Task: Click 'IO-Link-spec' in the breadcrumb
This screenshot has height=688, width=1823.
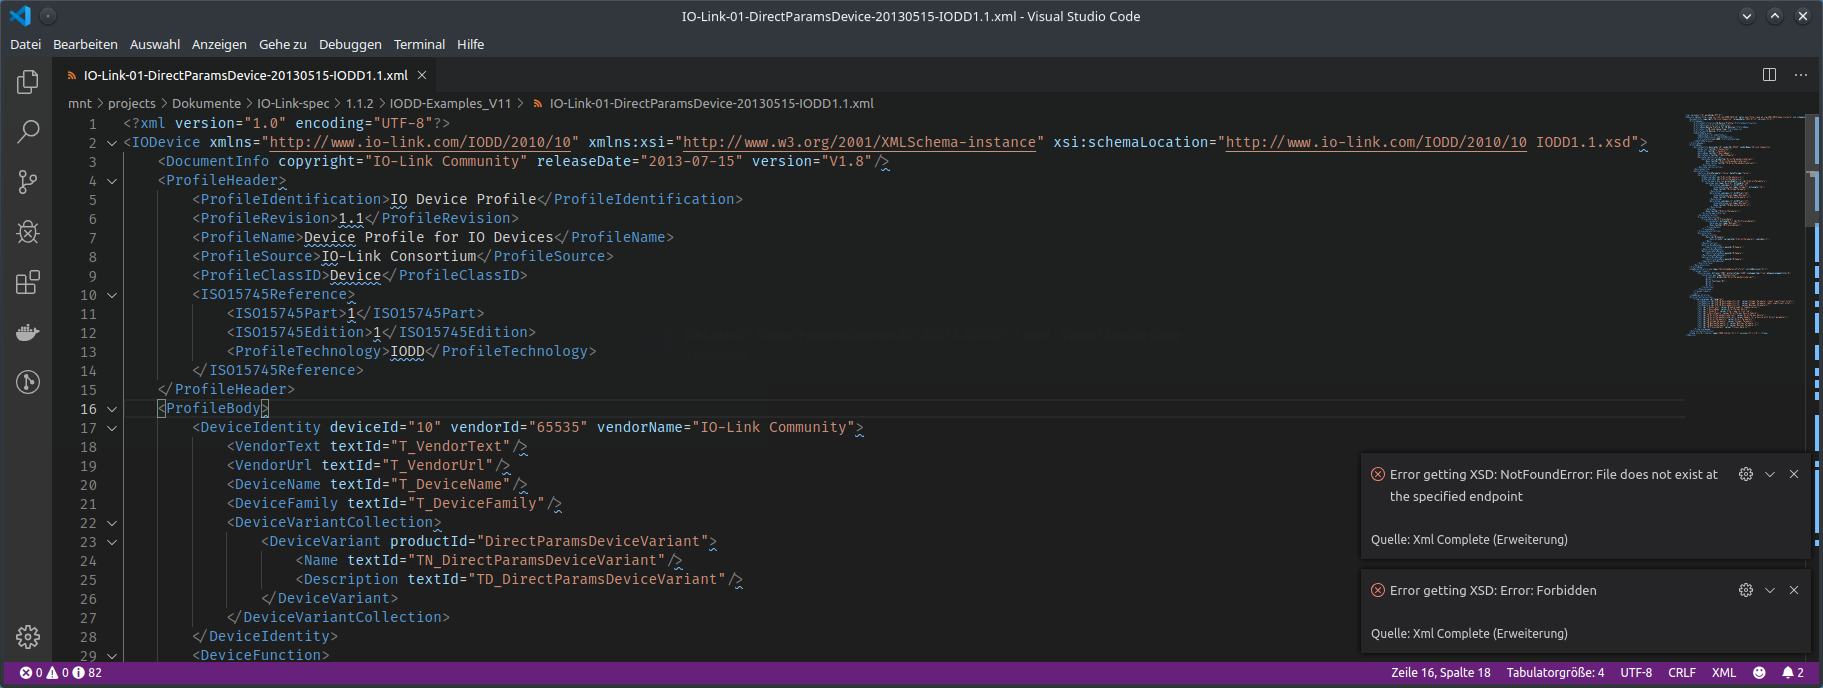Action: pos(293,103)
